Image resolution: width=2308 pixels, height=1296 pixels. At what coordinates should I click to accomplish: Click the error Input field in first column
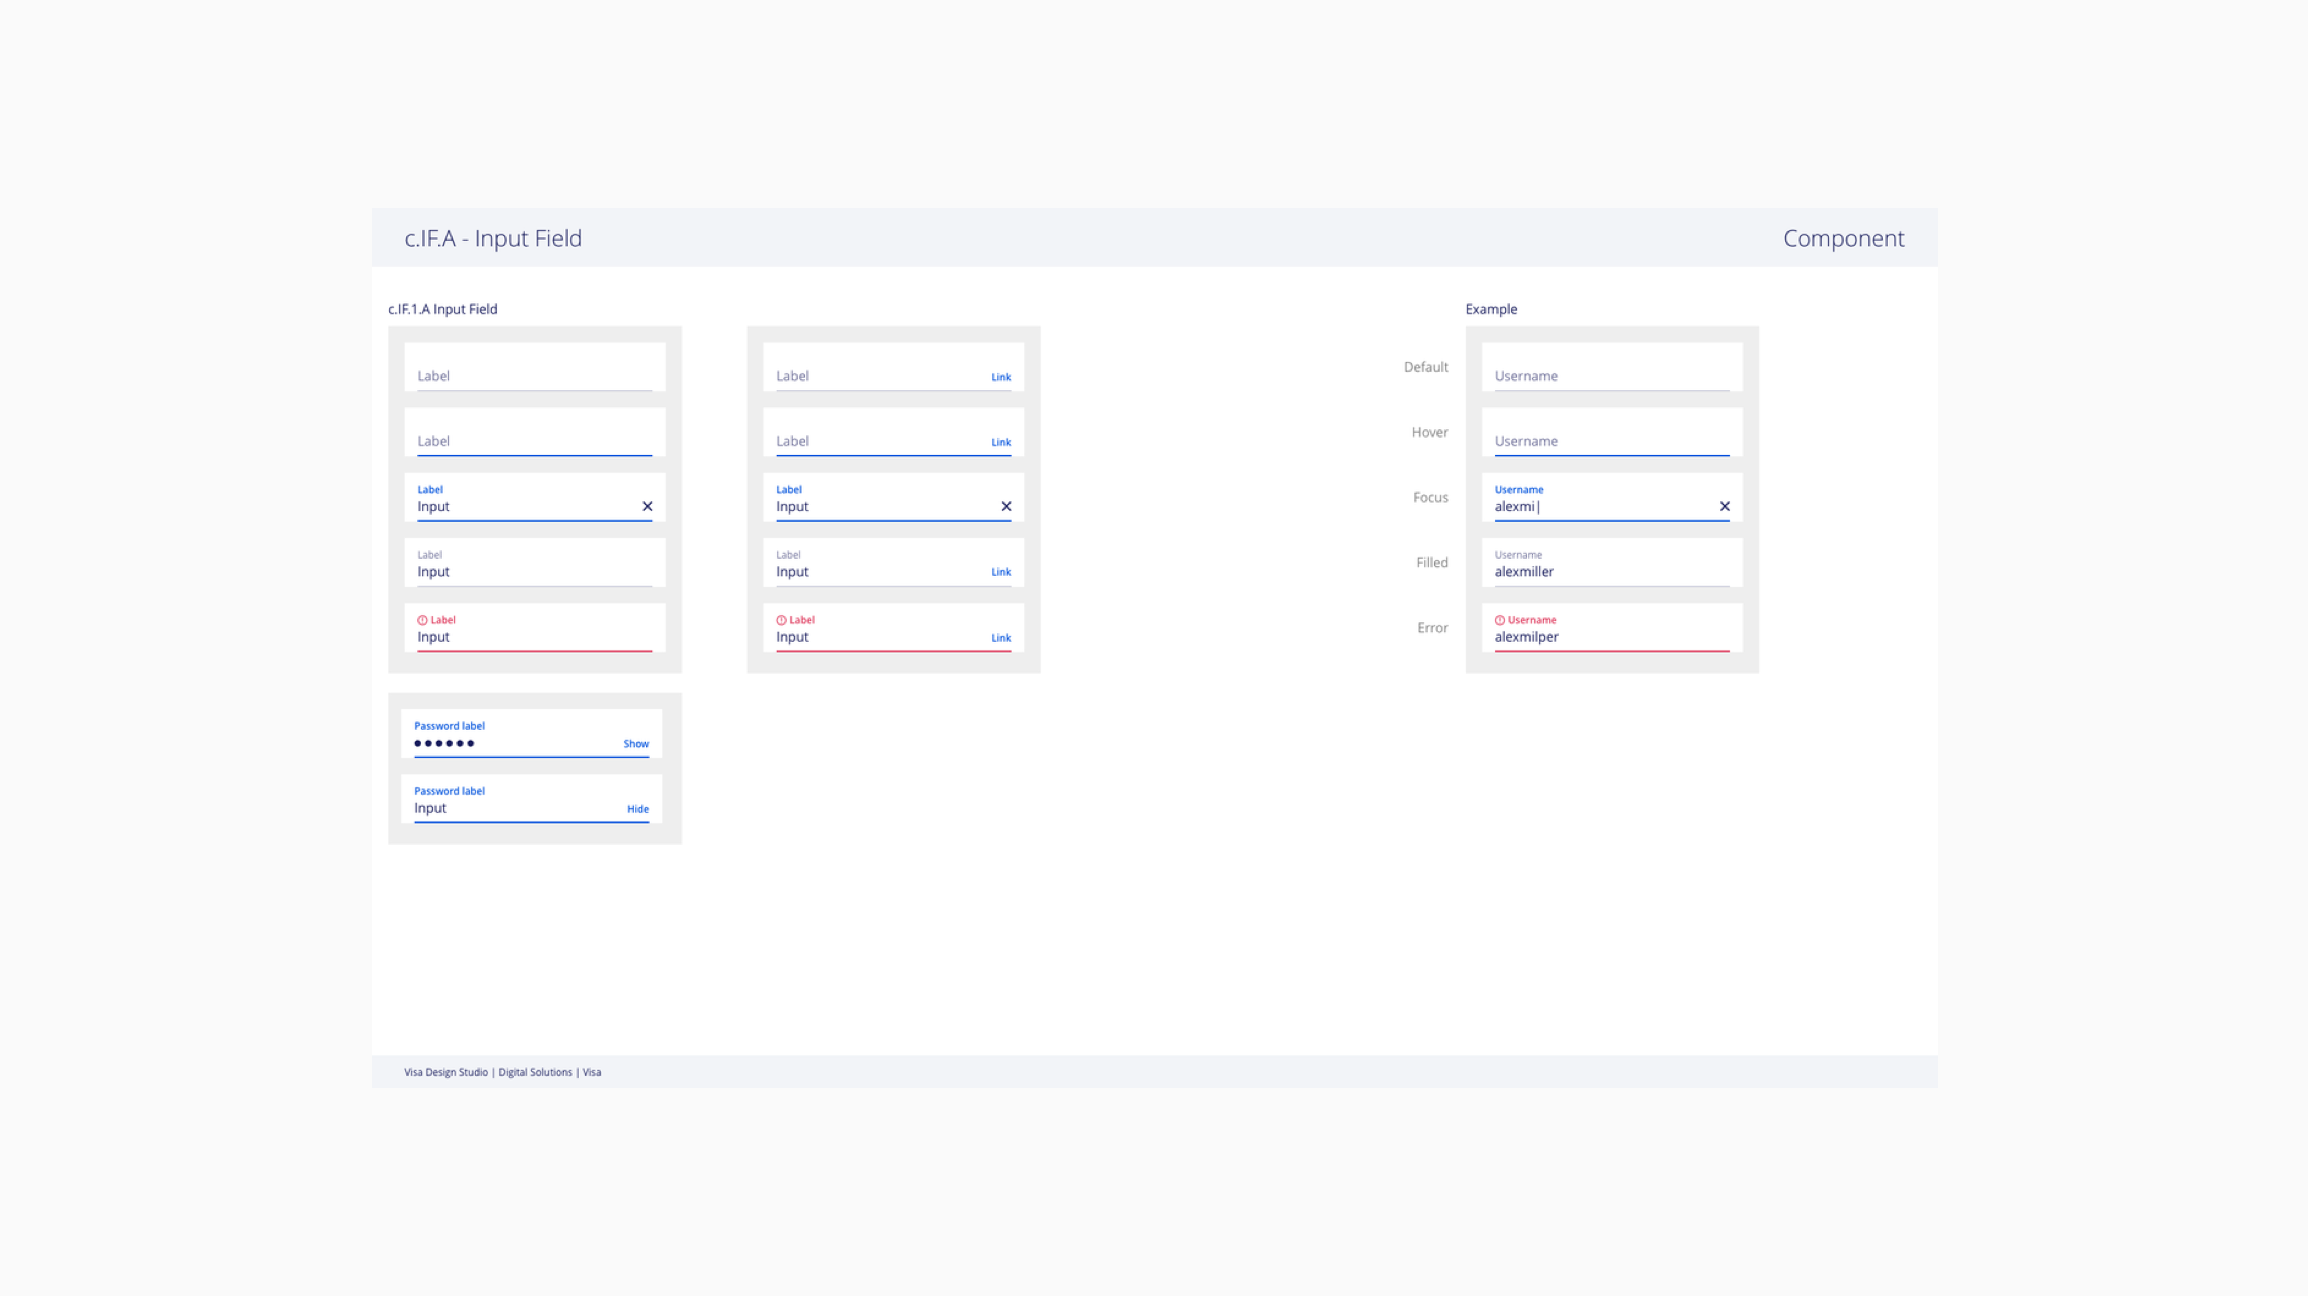(535, 628)
